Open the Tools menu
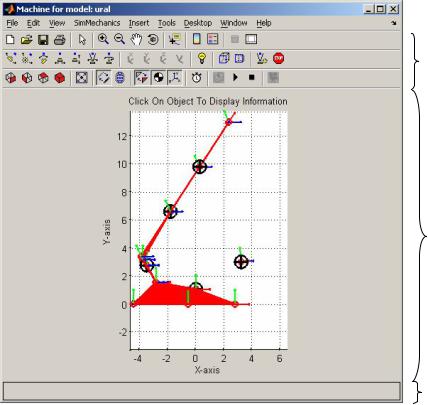Viewport: 428px width, 405px height. (x=167, y=23)
